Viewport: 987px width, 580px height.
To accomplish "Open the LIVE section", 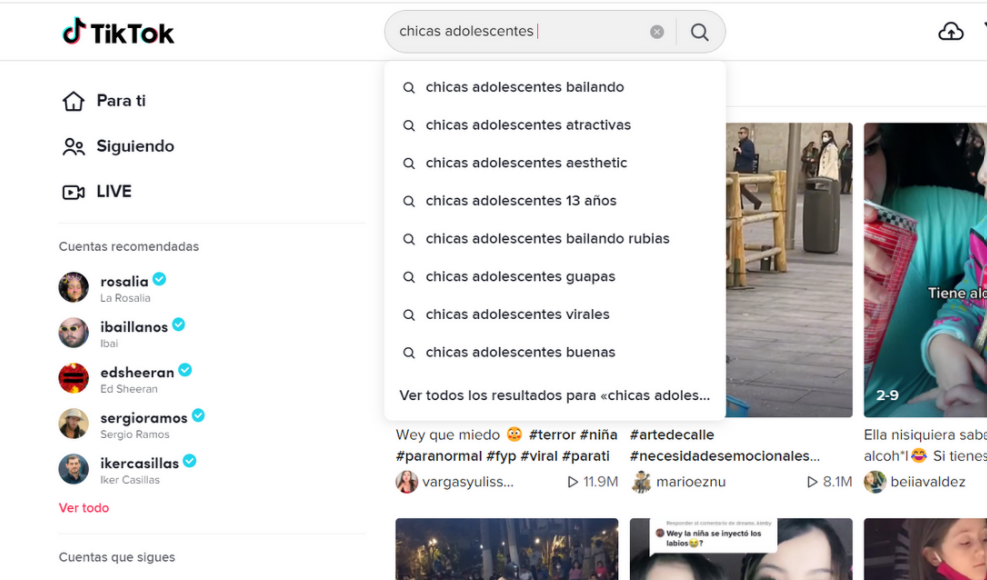I will point(97,191).
